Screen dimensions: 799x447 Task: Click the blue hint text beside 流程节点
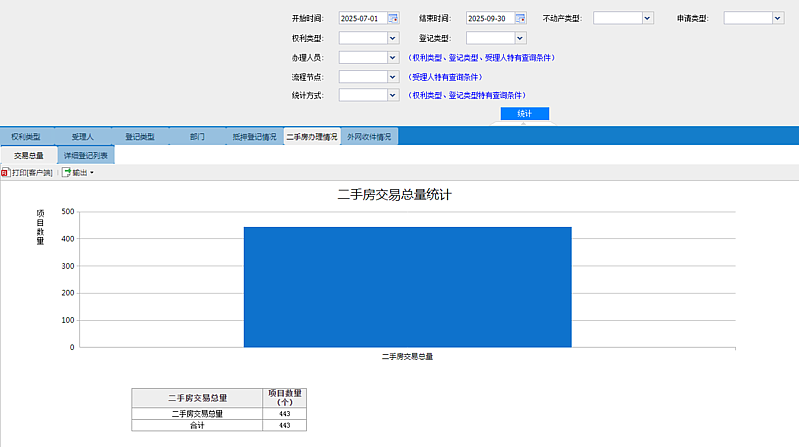click(x=445, y=77)
